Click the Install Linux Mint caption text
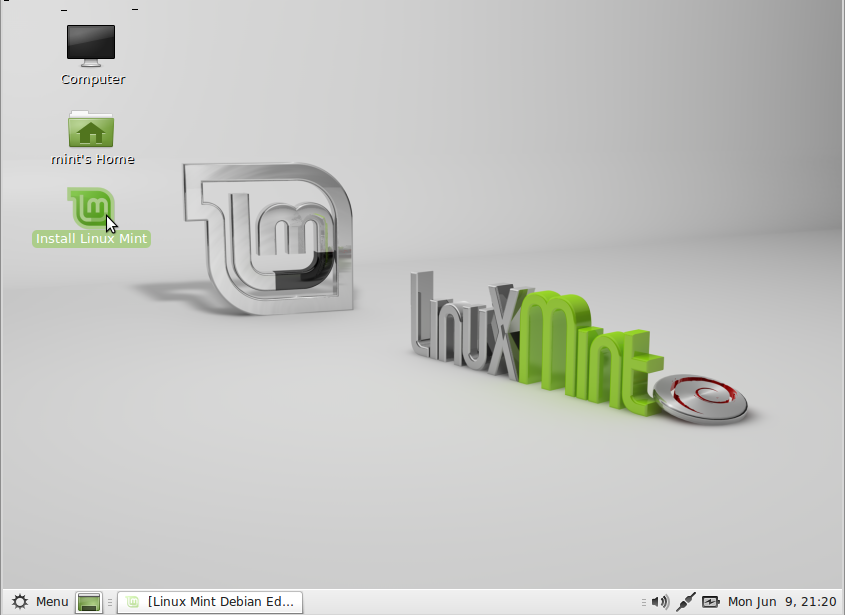Image resolution: width=845 pixels, height=615 pixels. coord(91,238)
